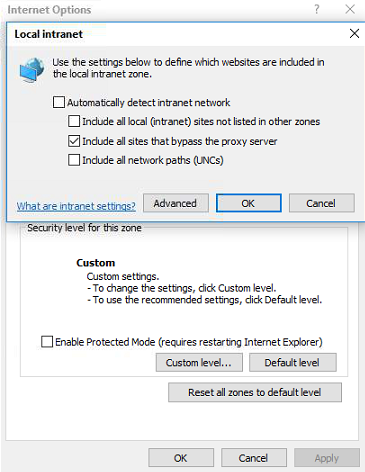Tick Include all network paths (UNCs)

pos(74,160)
